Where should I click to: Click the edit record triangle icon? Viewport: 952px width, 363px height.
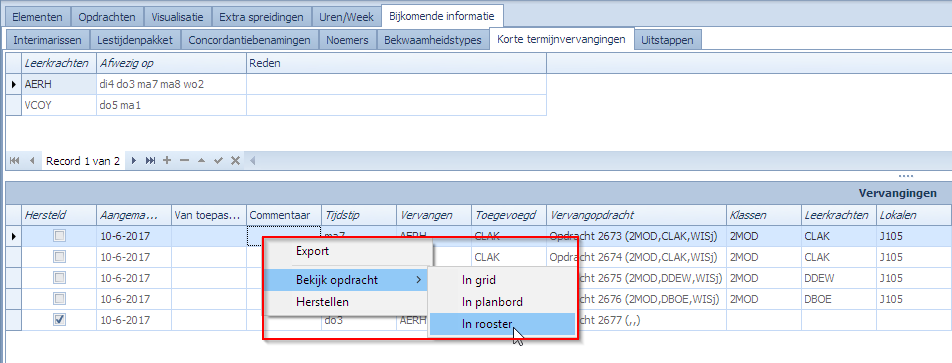pos(202,161)
